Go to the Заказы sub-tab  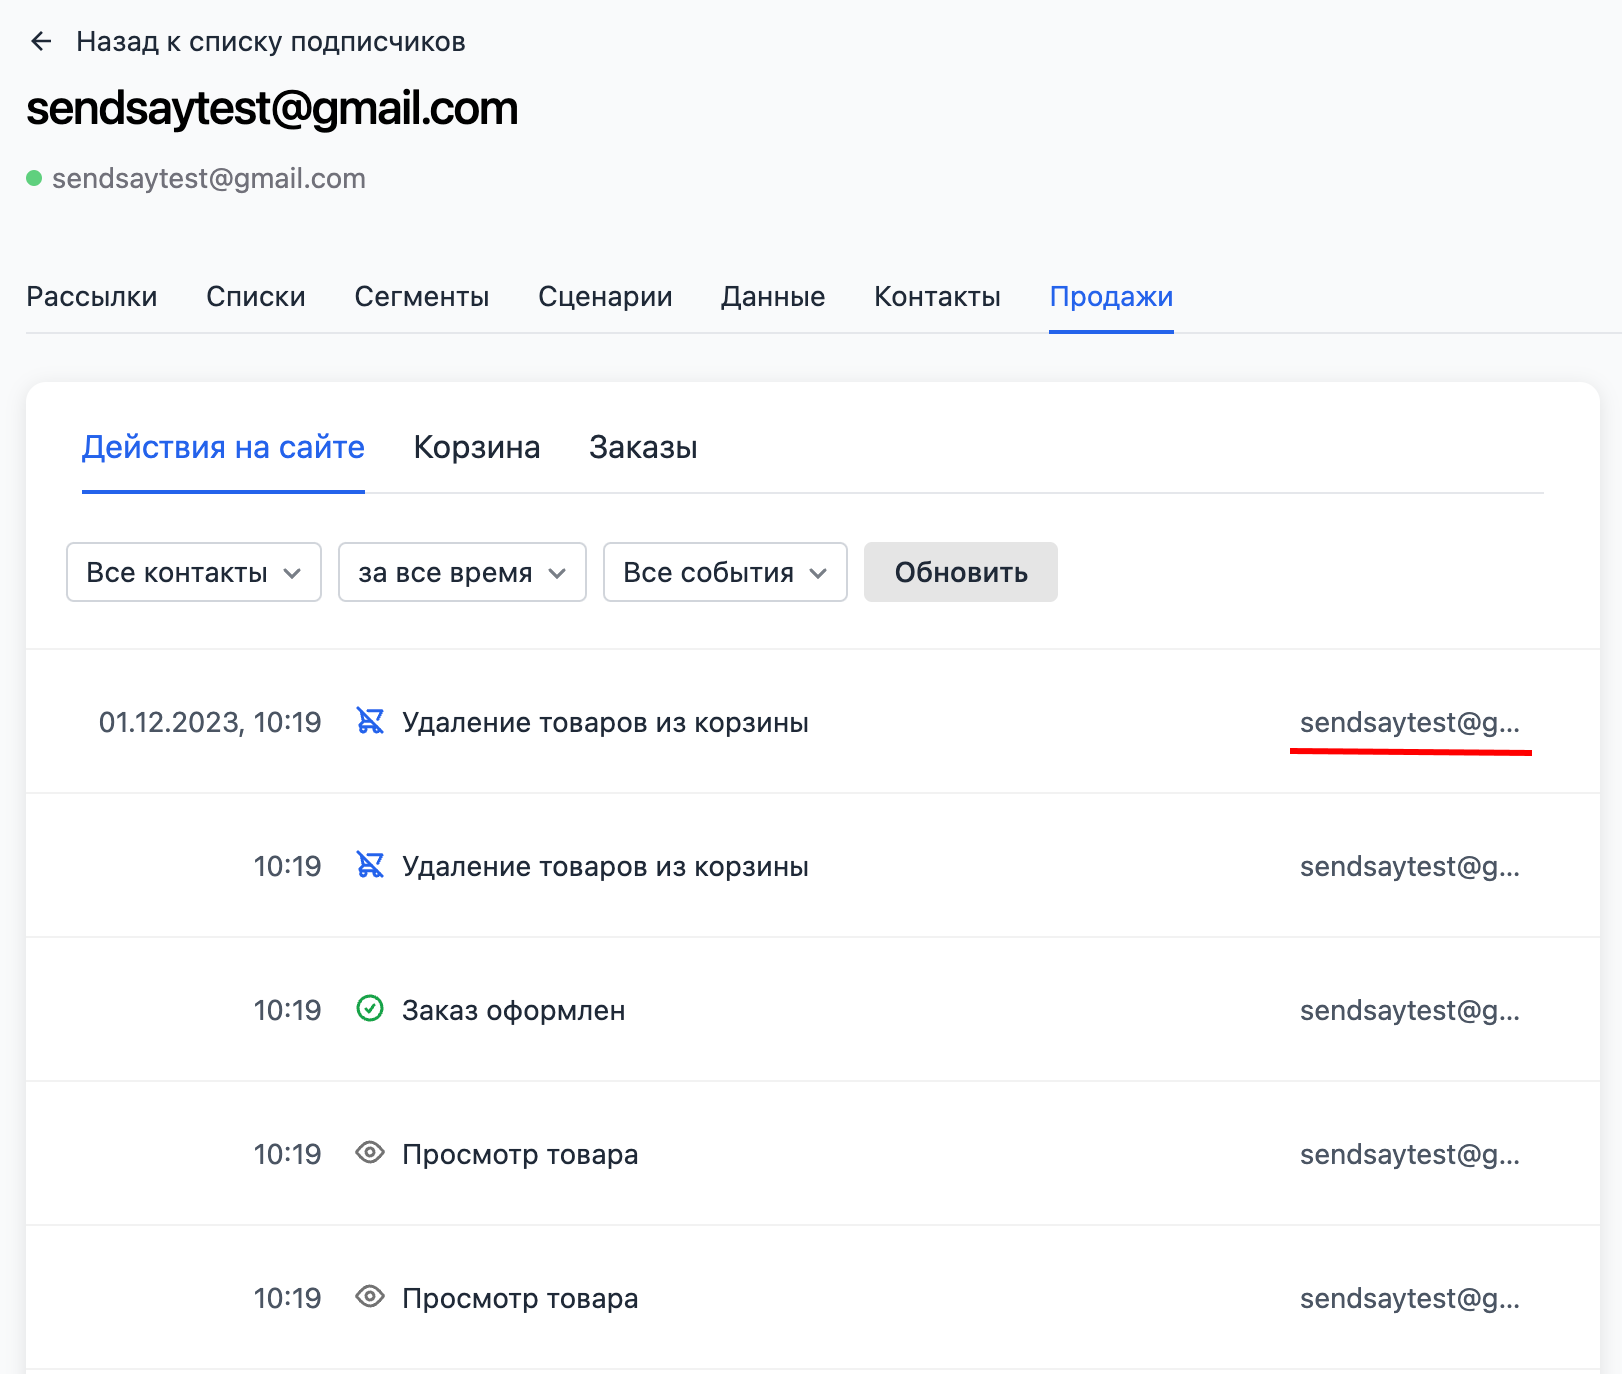coord(643,447)
